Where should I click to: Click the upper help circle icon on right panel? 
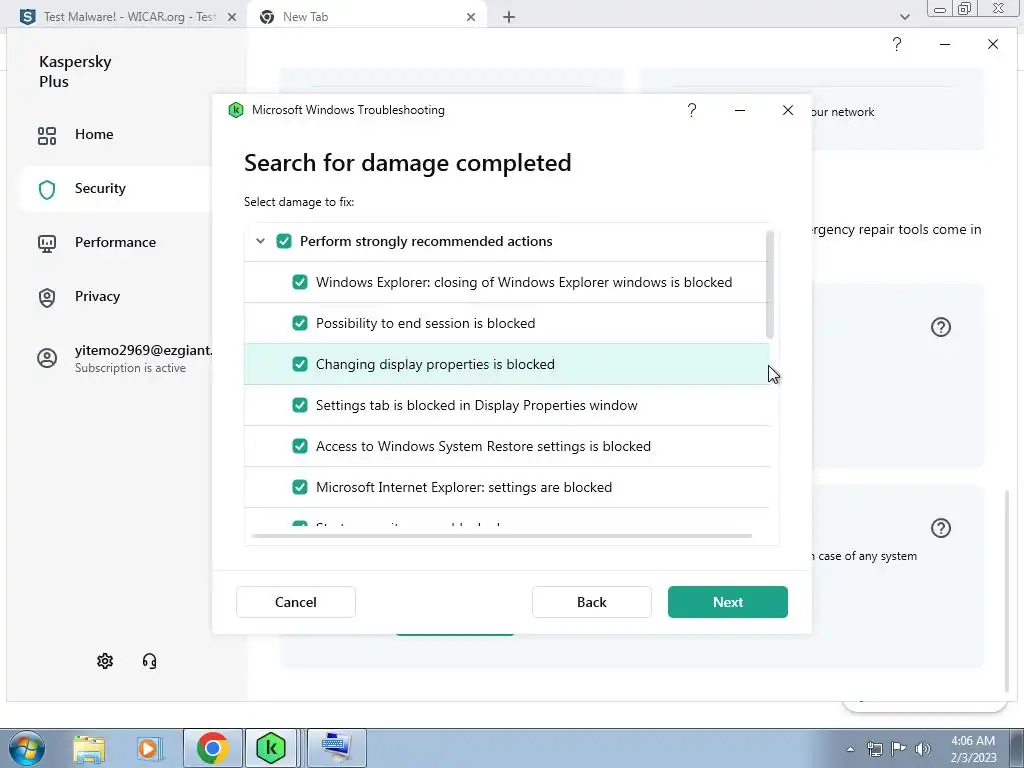940,327
